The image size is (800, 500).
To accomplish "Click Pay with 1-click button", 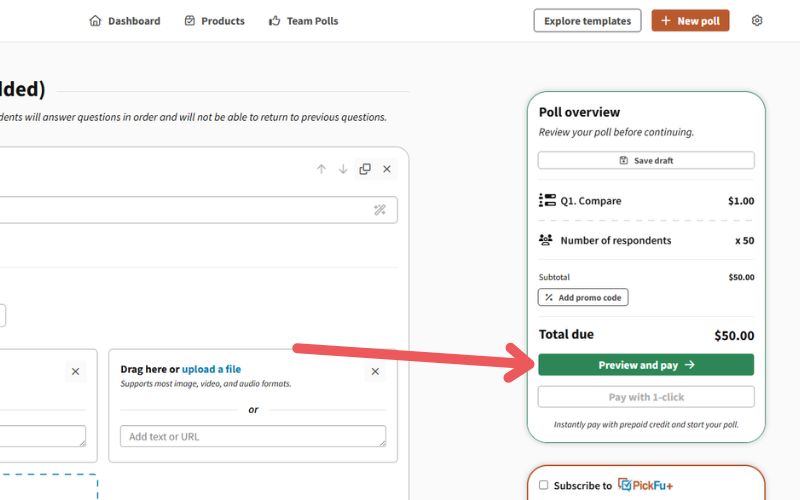I will pos(646,397).
